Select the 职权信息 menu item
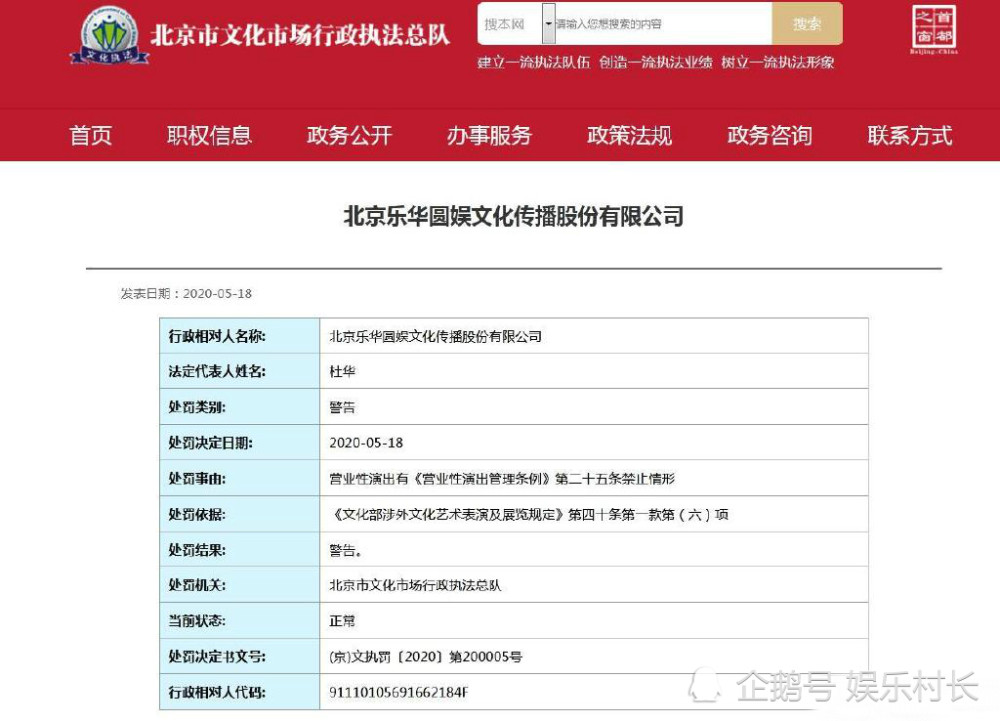The height and width of the screenshot is (721, 1000). coord(208,137)
